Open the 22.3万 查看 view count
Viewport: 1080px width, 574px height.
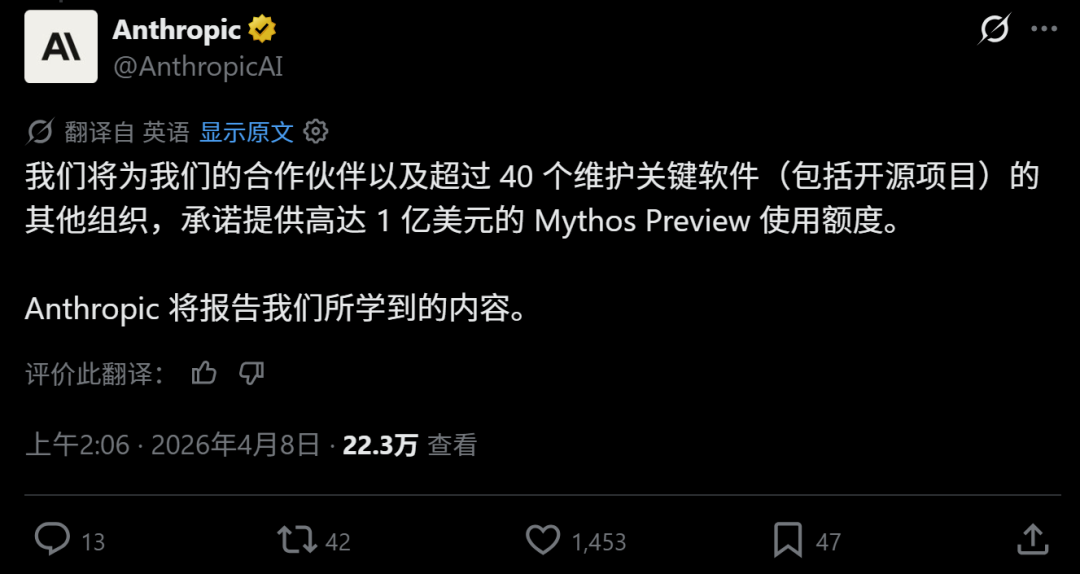pos(410,445)
